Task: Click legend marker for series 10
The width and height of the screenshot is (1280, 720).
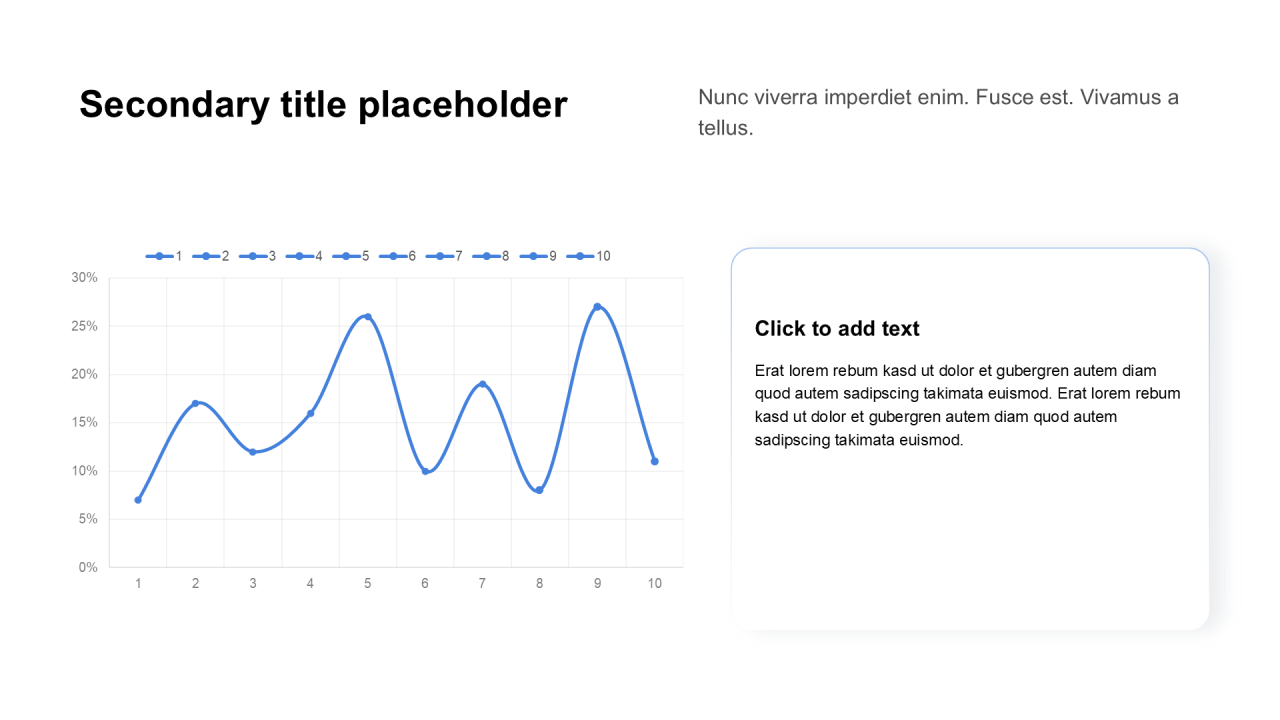Action: point(580,256)
